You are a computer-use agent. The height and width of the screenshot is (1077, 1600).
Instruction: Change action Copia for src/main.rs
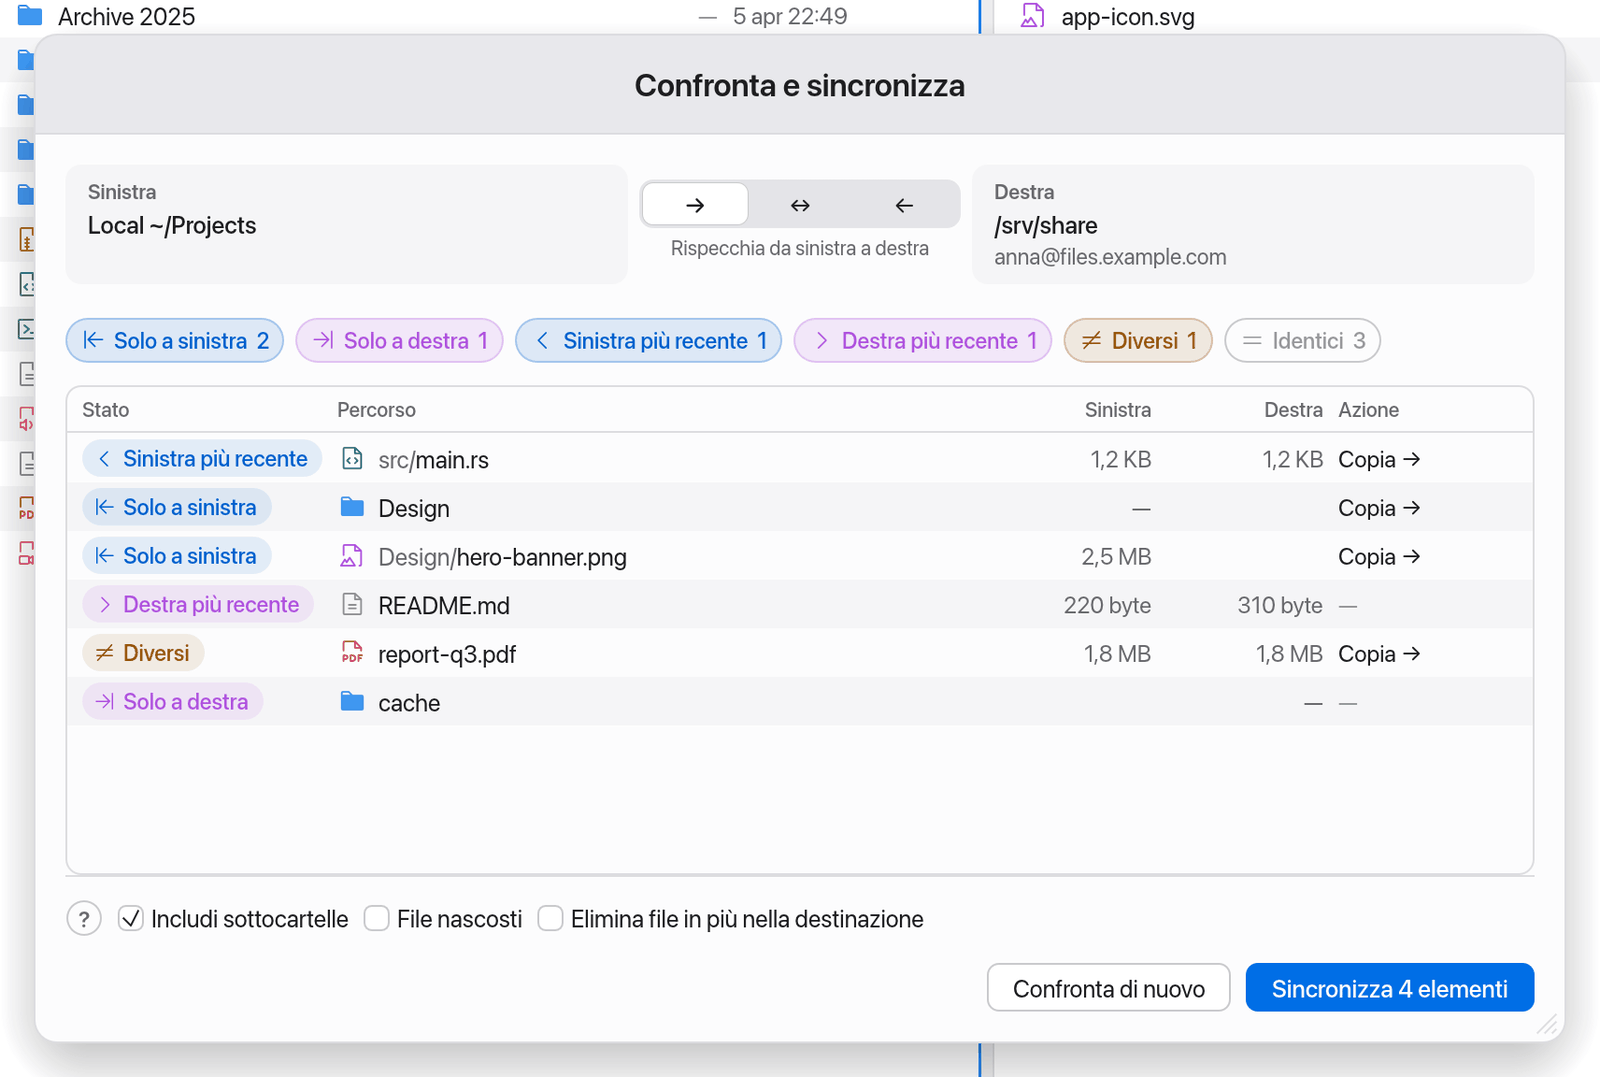tap(1379, 459)
